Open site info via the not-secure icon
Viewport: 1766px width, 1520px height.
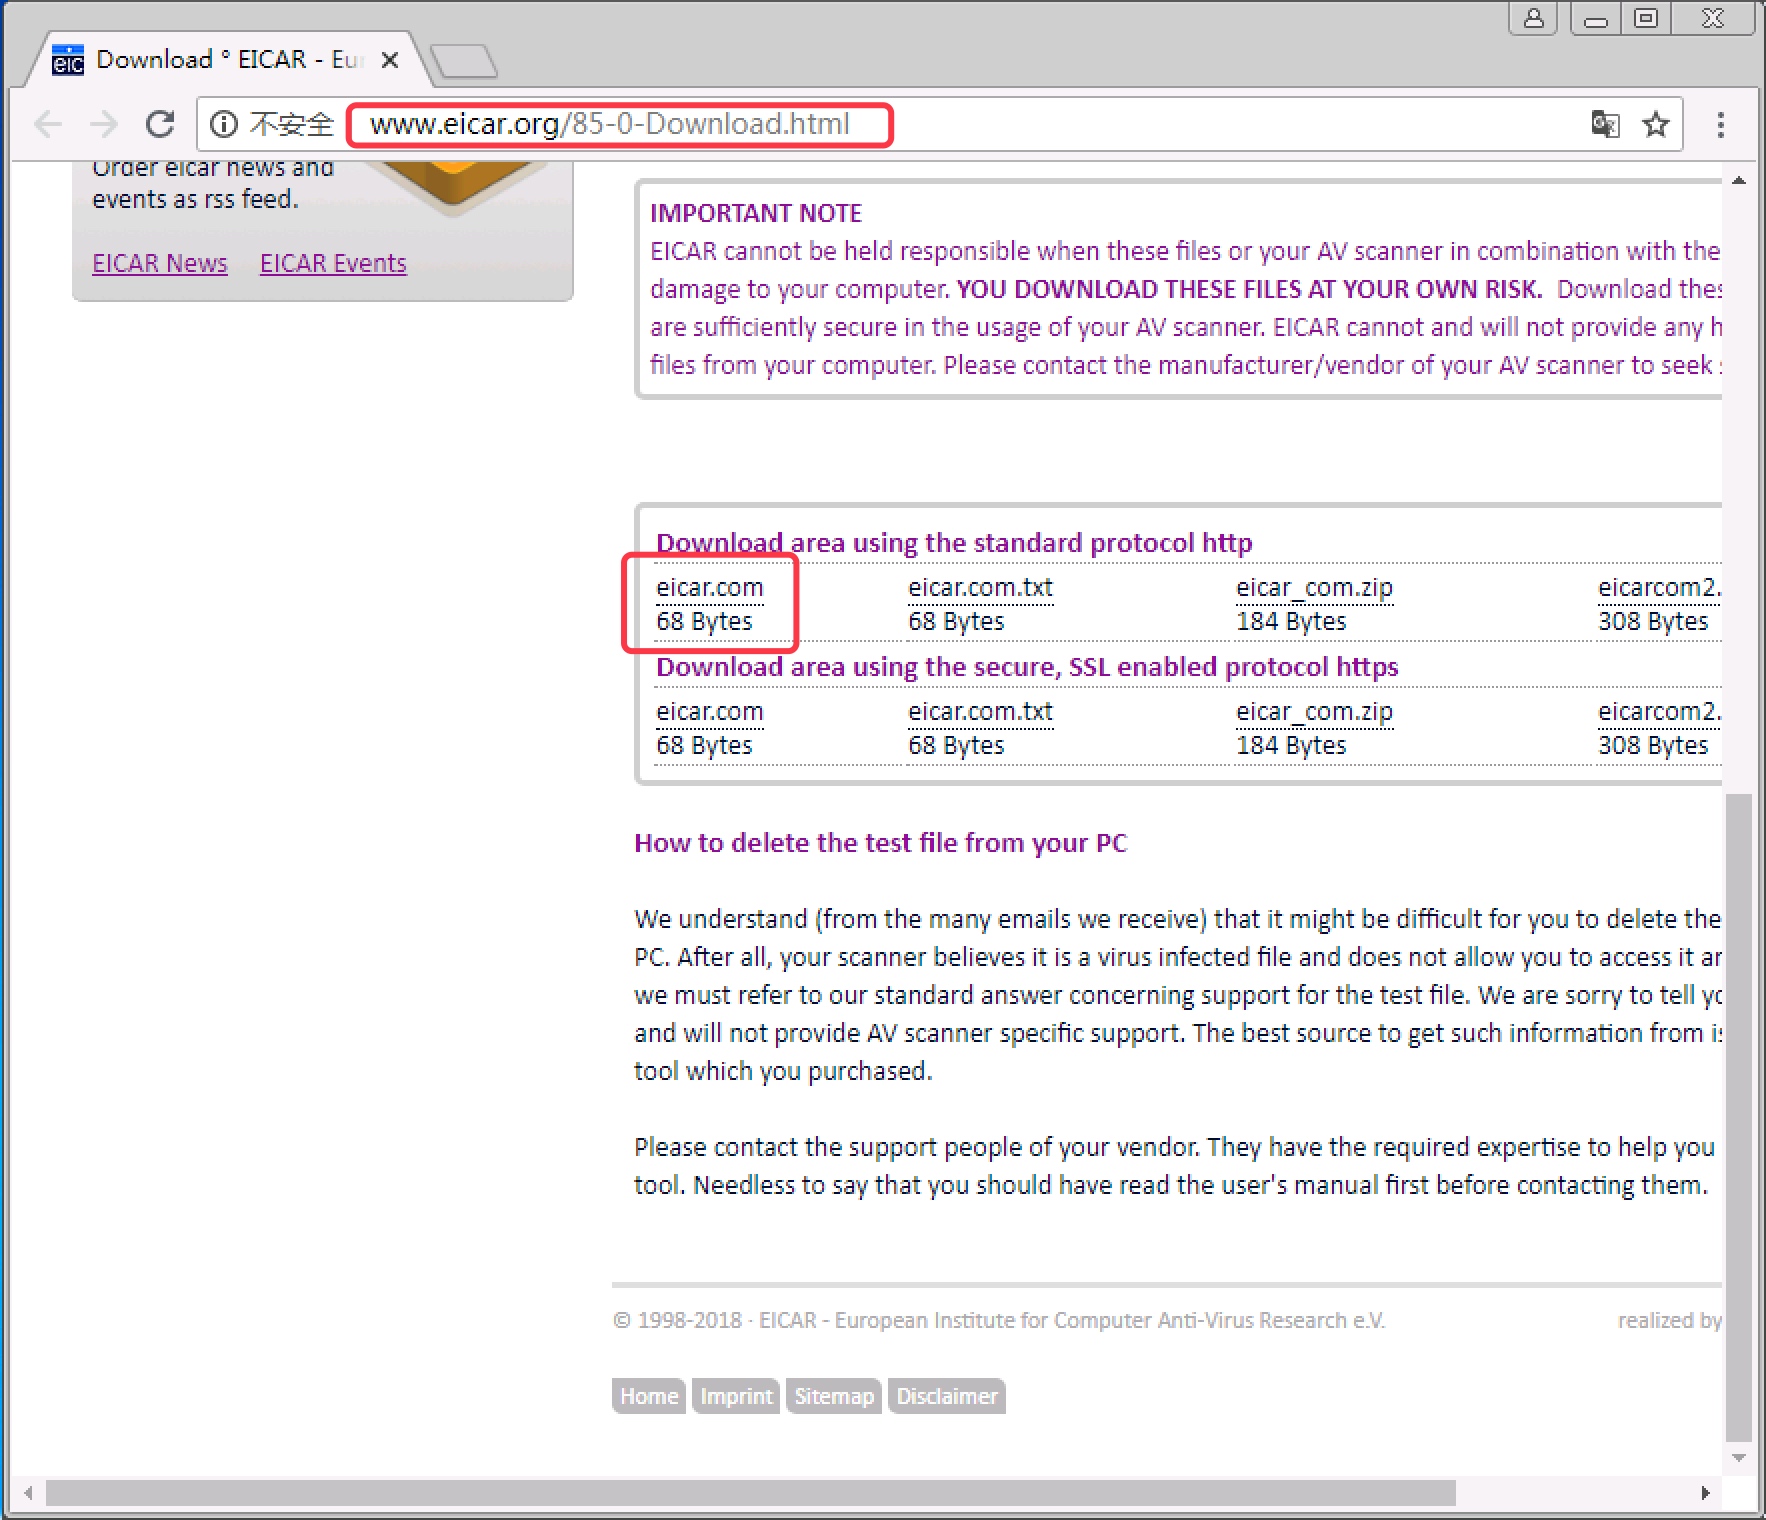(x=223, y=124)
